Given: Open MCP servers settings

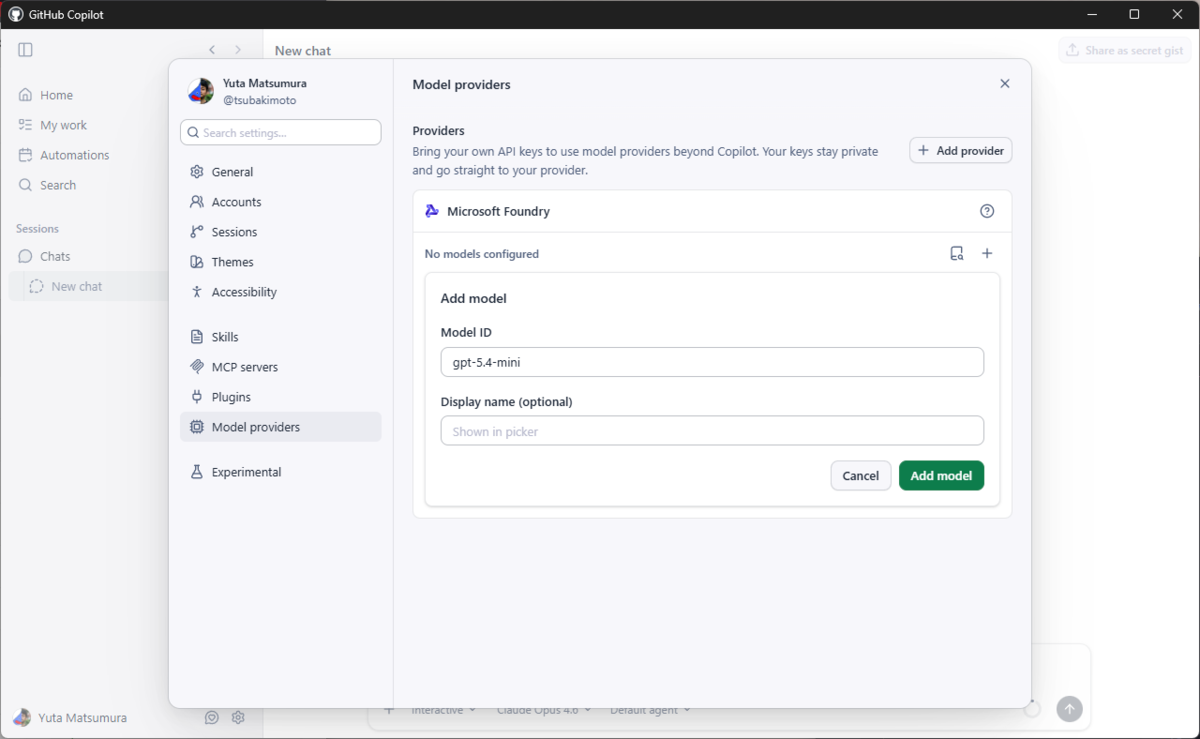Looking at the screenshot, I should pyautogui.click(x=281, y=367).
